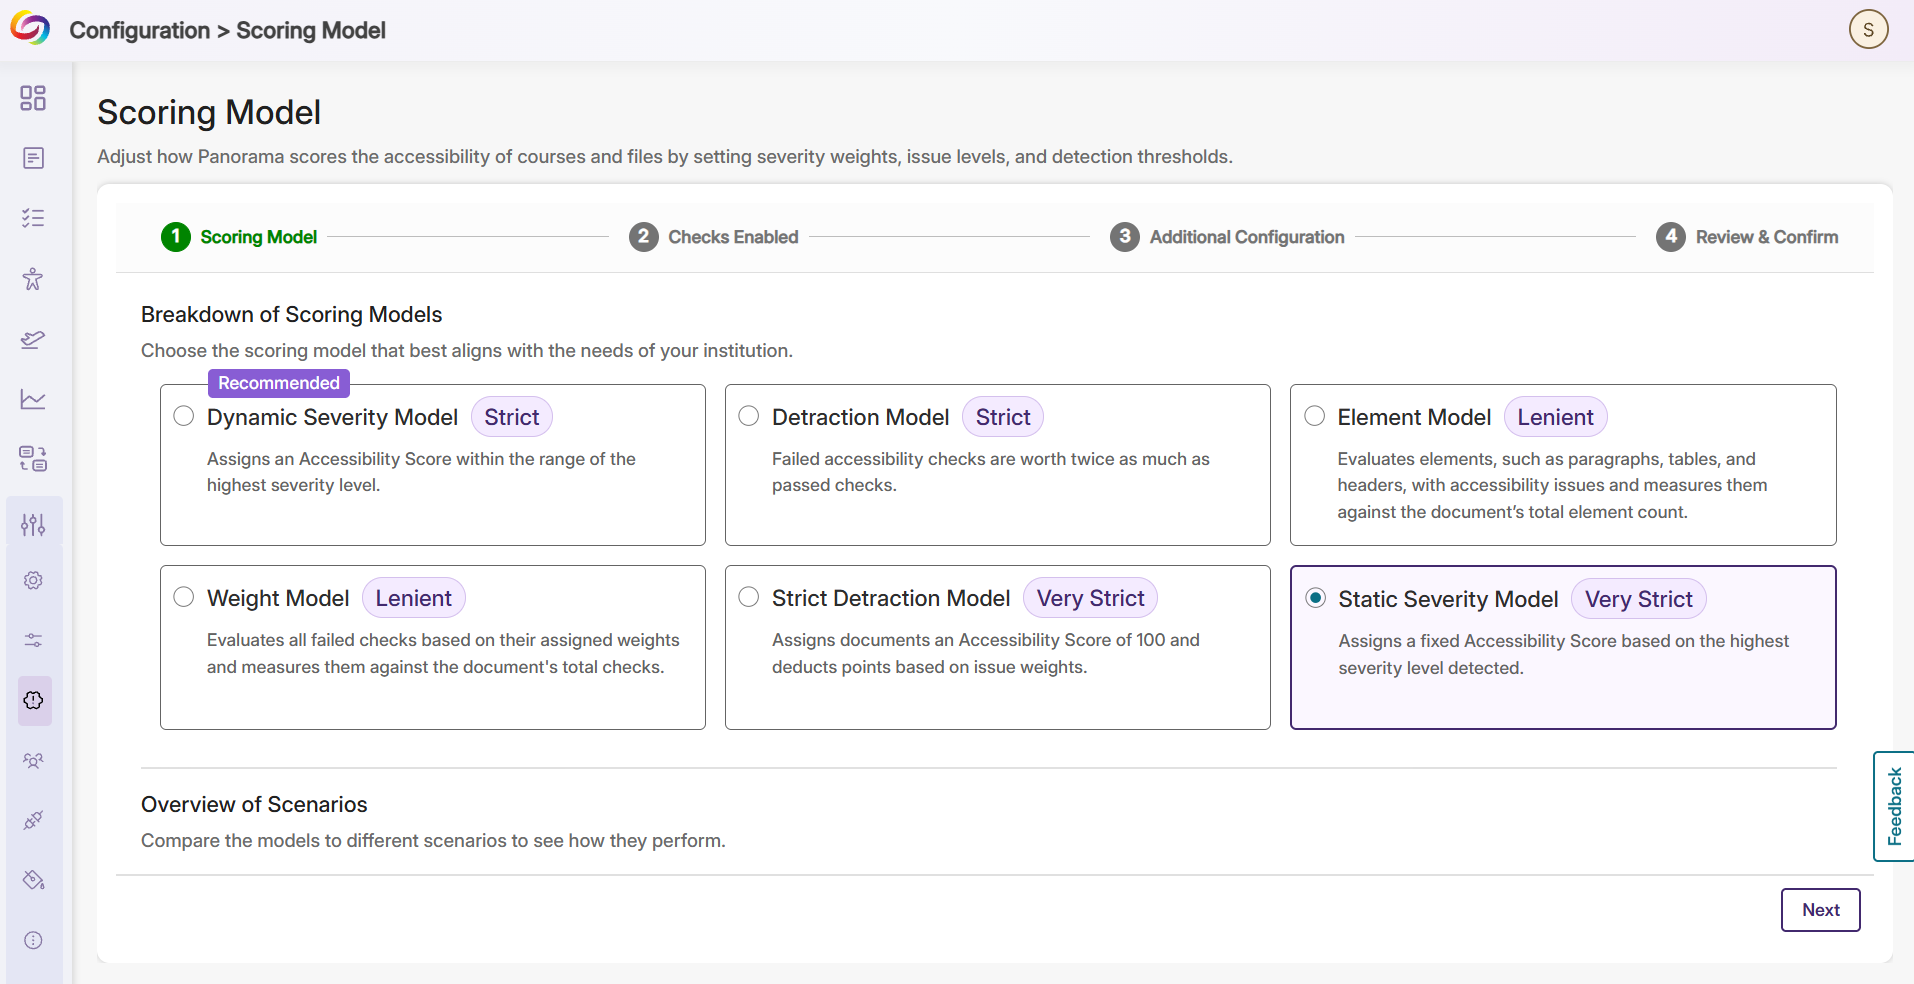
Task: Click the 'Assigns a fixed Accessibility Score' description
Action: point(1564,654)
